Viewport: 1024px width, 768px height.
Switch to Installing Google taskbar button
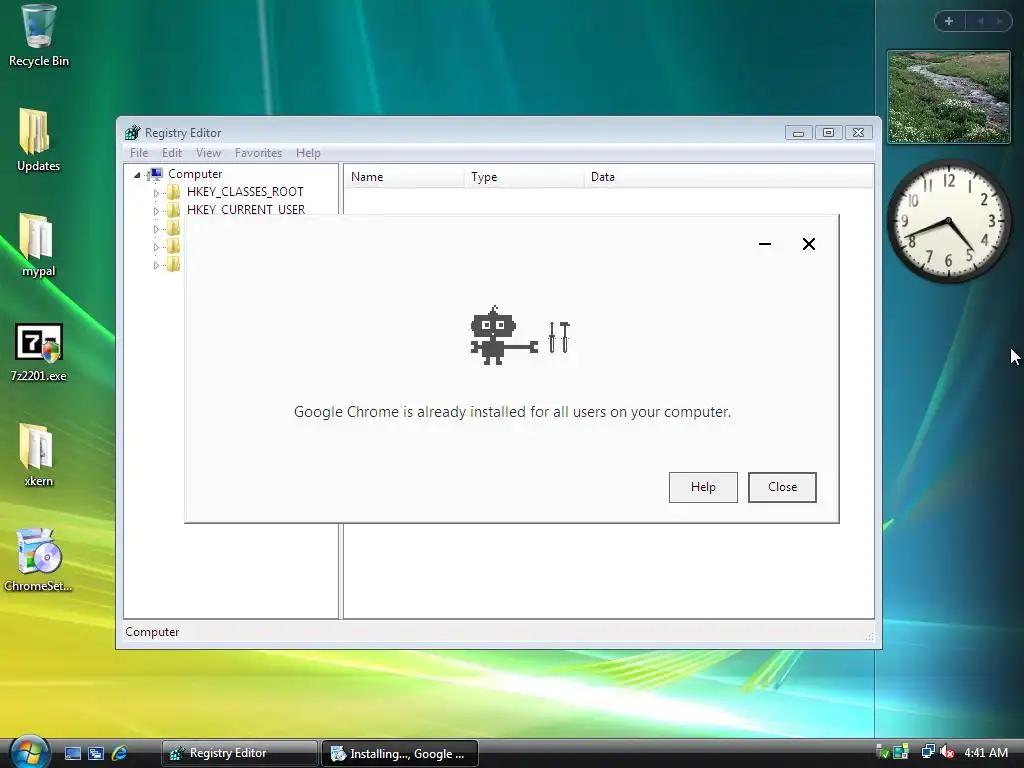coord(400,753)
